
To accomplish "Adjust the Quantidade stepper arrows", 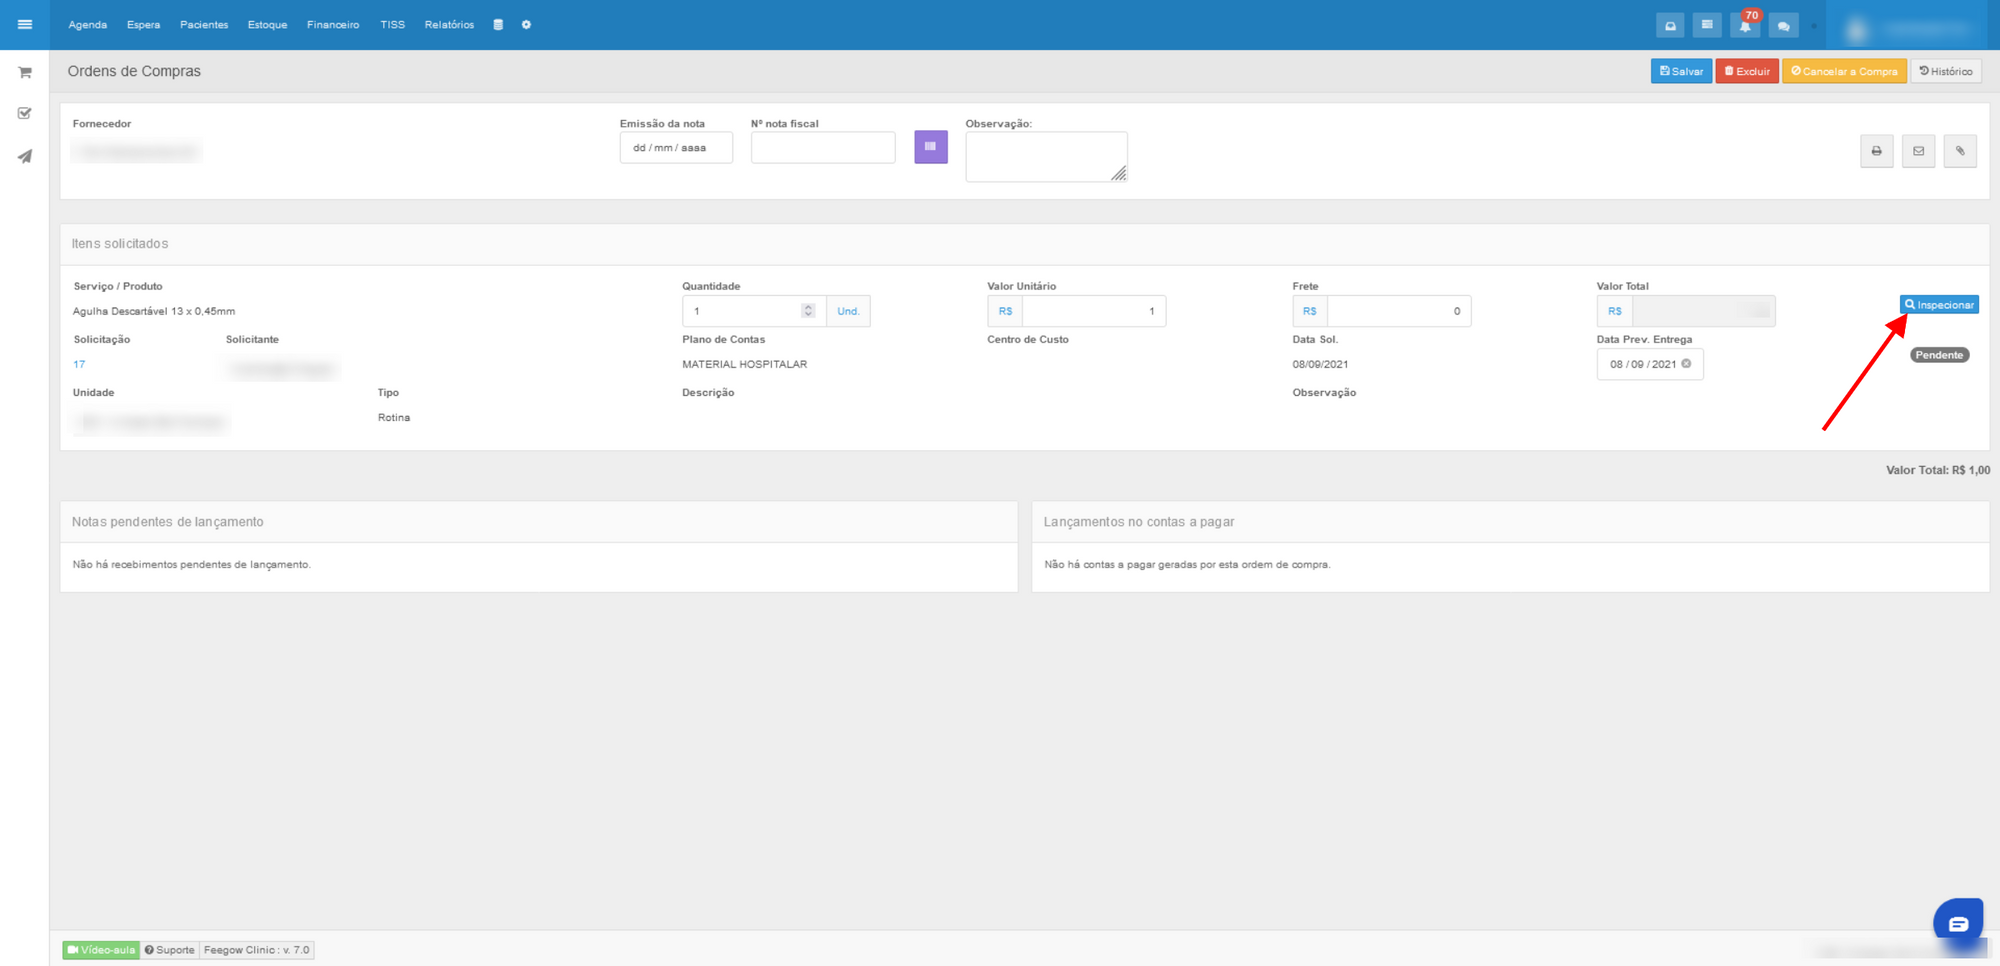I will point(808,311).
